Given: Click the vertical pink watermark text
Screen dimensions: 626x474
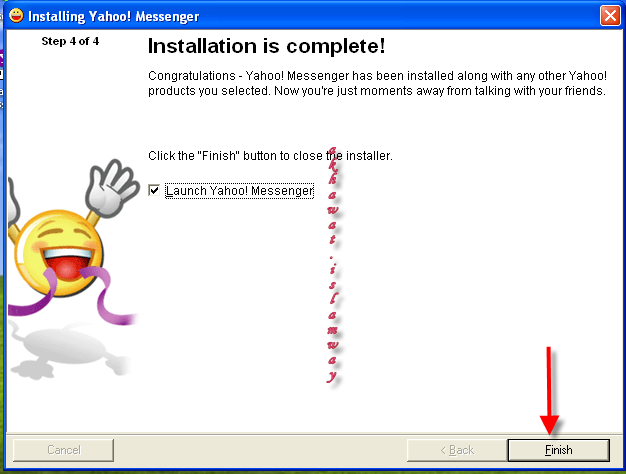Looking at the screenshot, I should coord(333,265).
